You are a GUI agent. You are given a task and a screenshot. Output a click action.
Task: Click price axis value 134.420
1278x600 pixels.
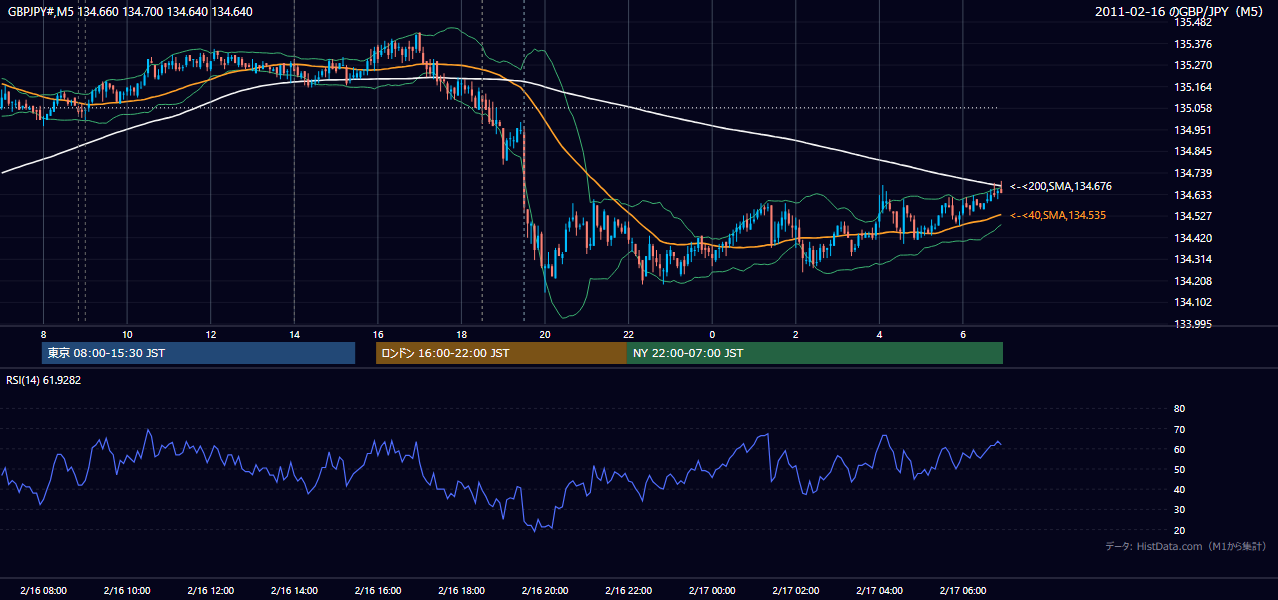[1193, 238]
